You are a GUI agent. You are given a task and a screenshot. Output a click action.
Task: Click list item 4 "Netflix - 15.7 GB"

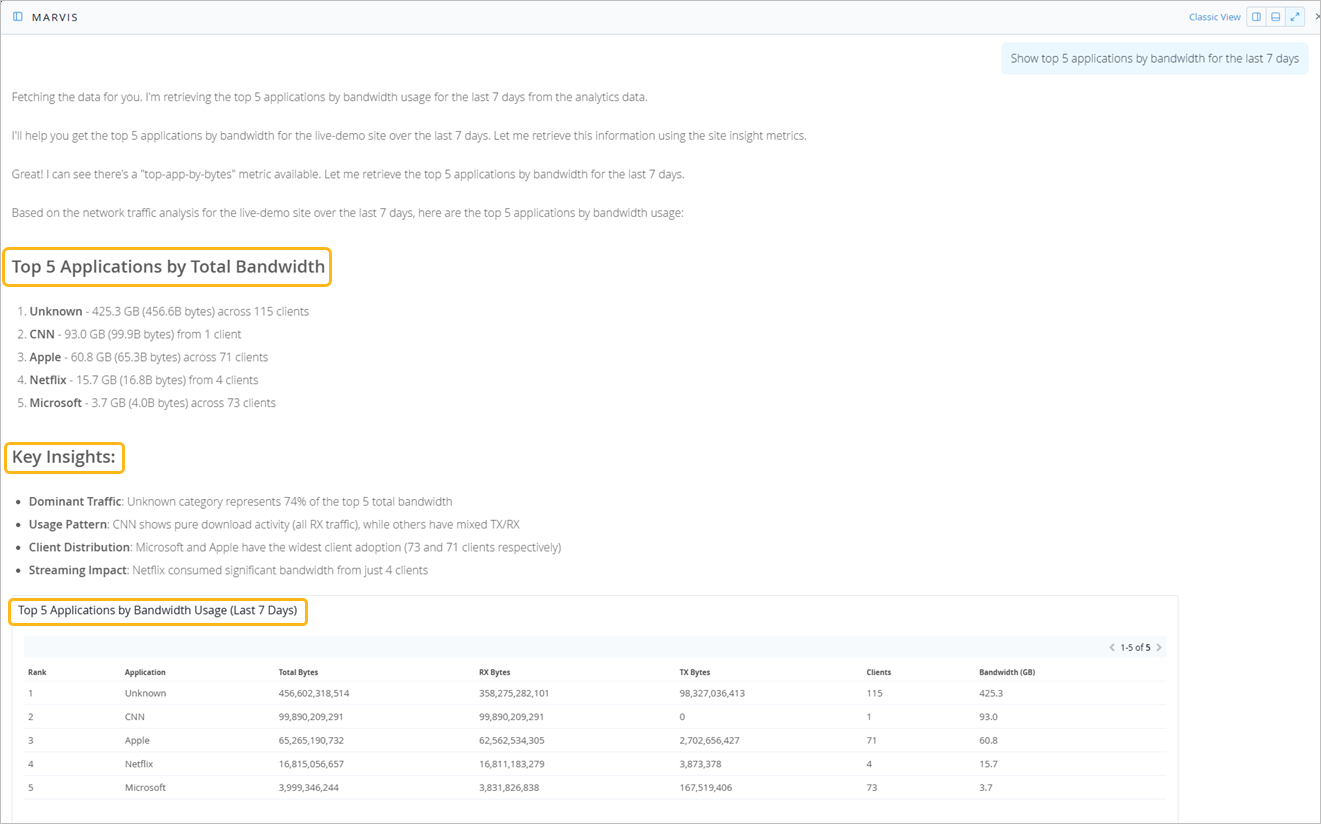click(x=144, y=380)
